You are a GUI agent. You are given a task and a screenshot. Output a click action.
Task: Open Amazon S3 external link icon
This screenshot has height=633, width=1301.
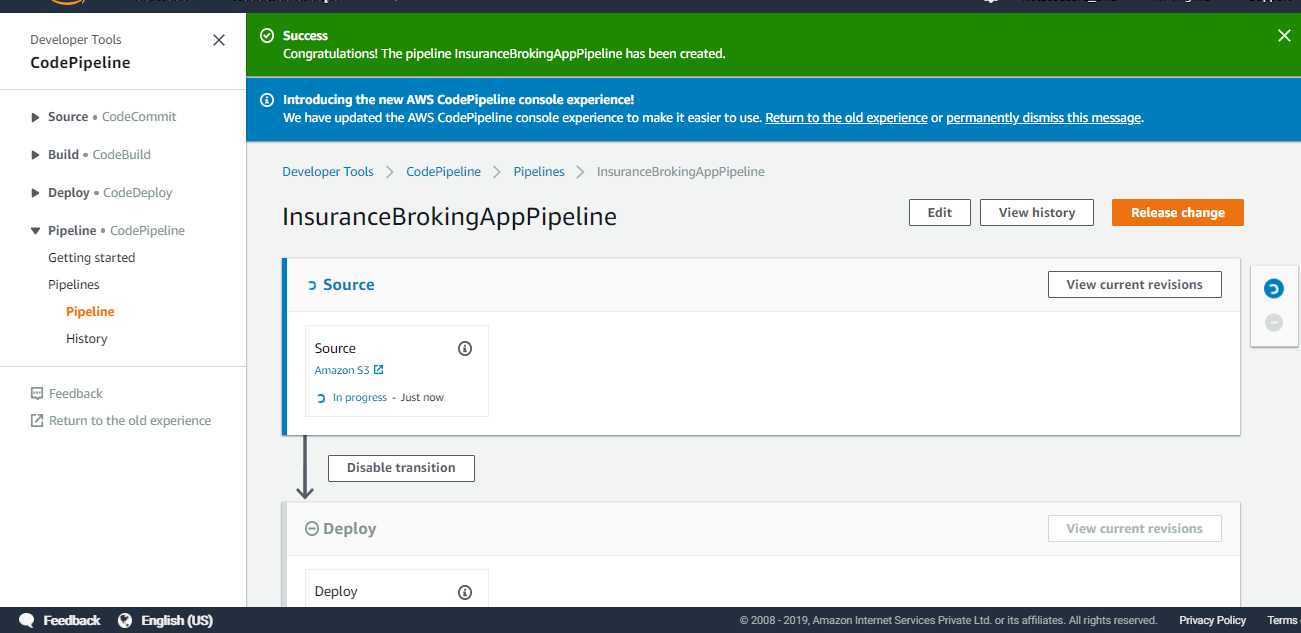click(x=378, y=370)
